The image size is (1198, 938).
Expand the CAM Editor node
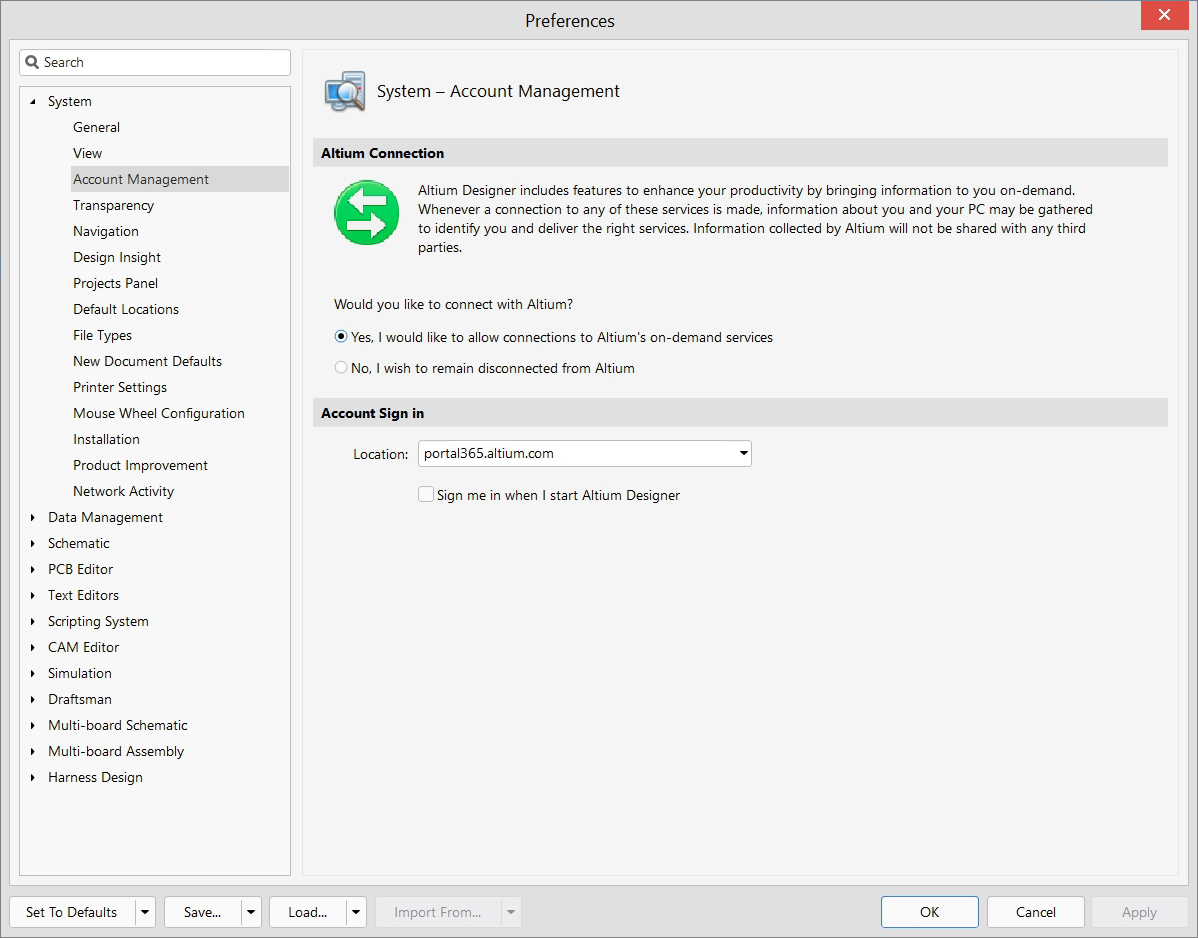point(33,647)
